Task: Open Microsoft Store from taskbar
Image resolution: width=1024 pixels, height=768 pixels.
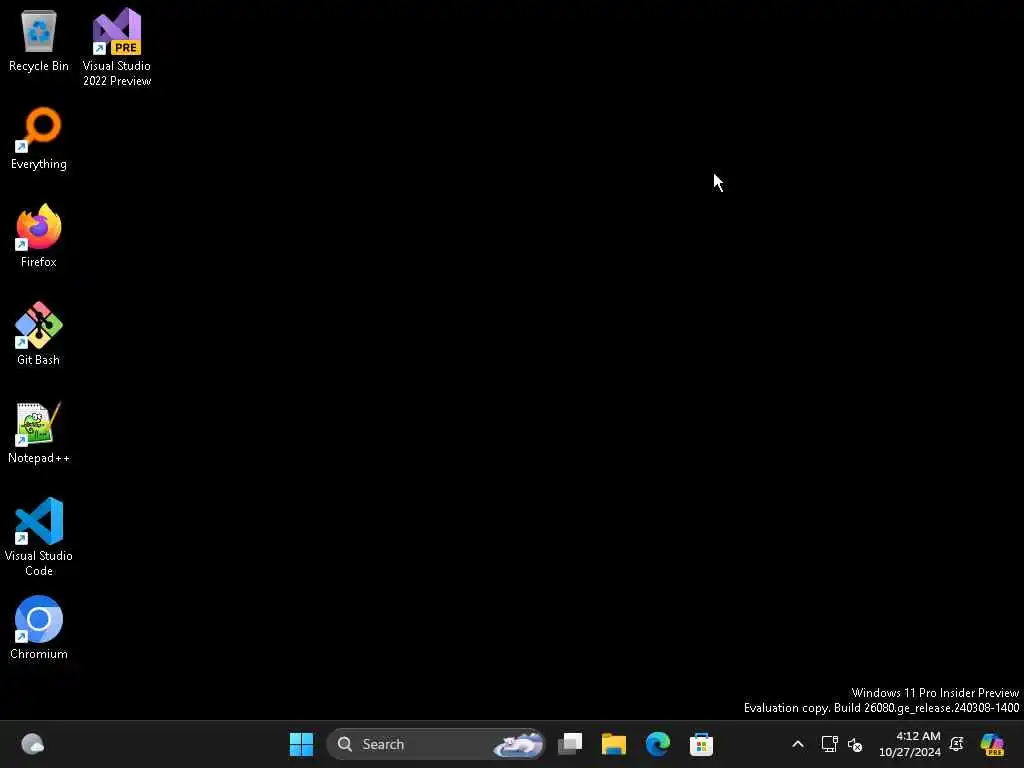Action: click(x=701, y=744)
